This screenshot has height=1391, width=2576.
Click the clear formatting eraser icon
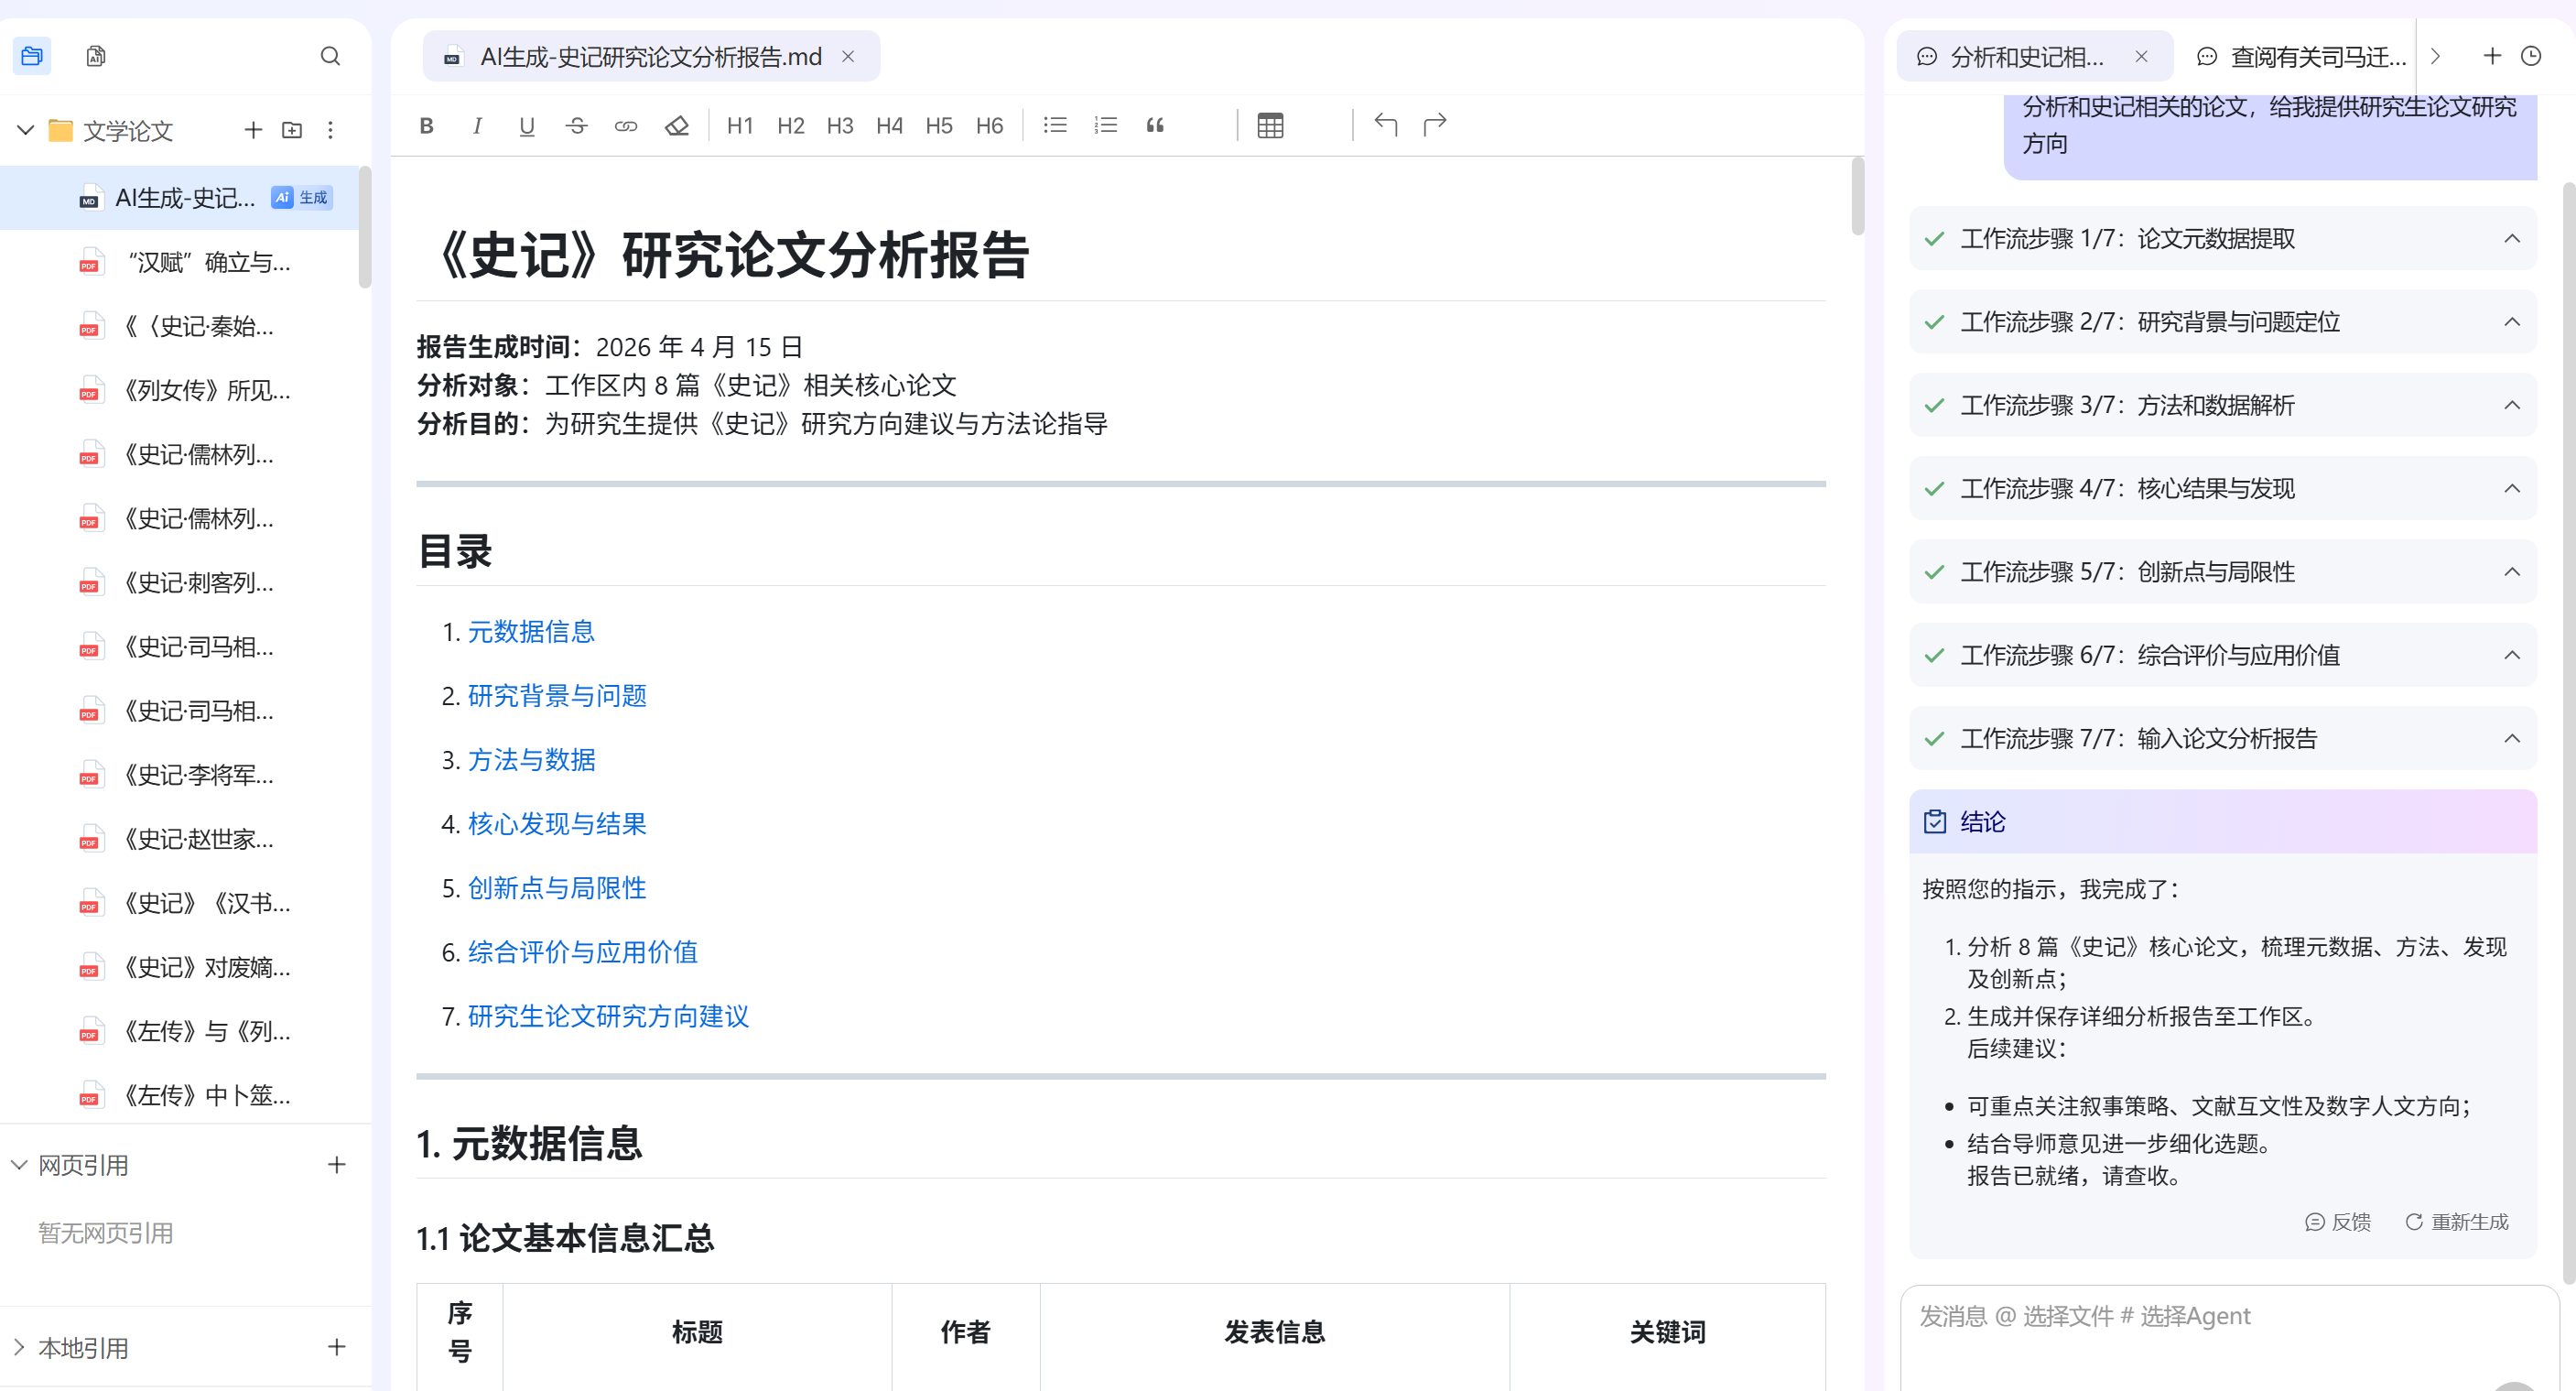point(677,125)
